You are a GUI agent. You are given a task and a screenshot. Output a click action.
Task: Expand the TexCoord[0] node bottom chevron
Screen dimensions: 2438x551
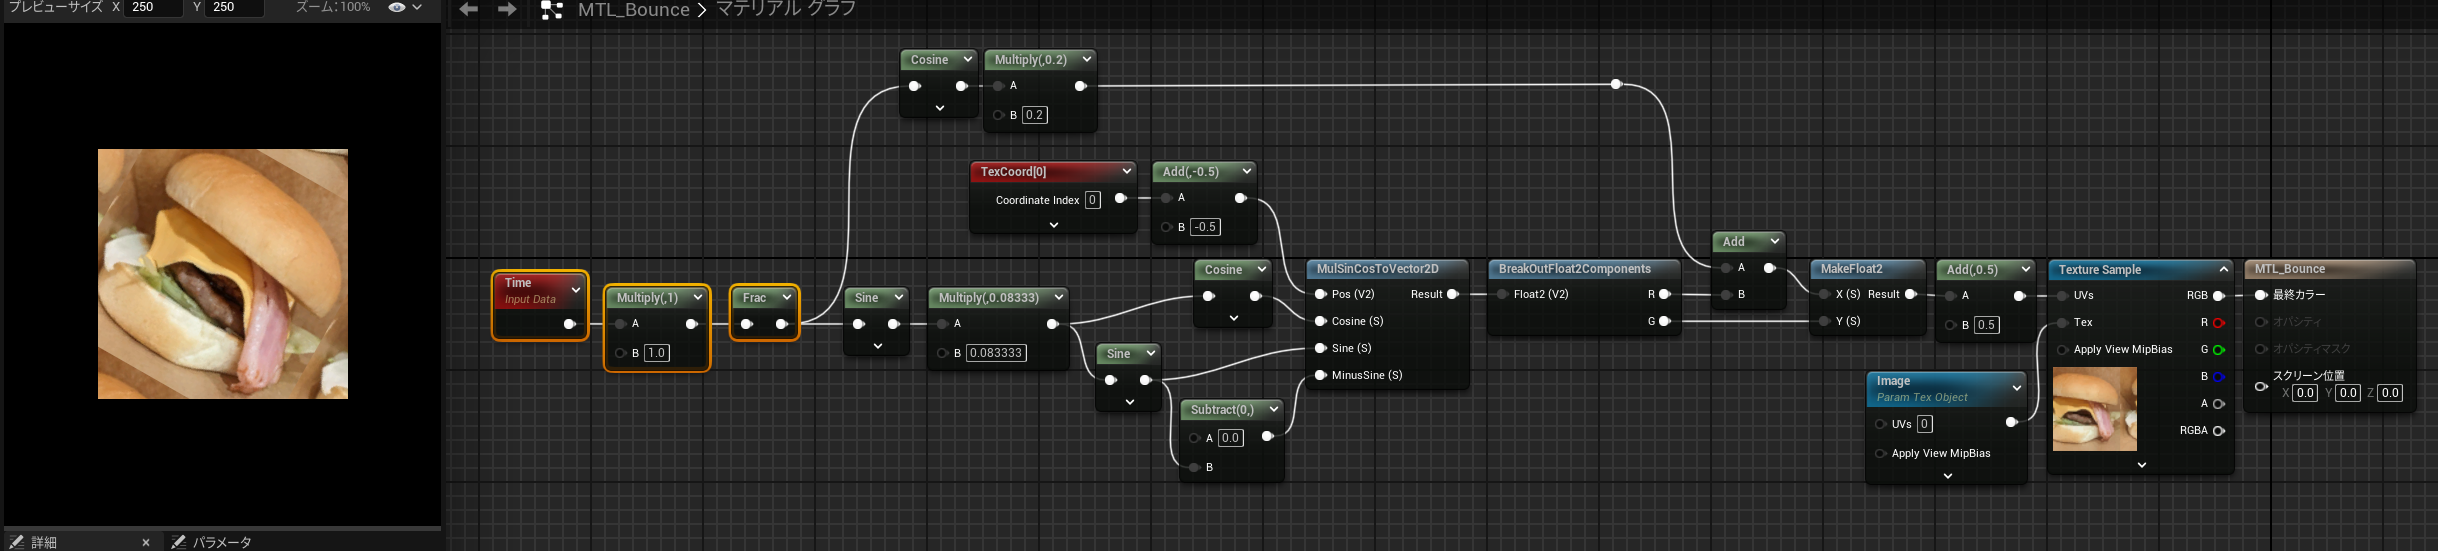pyautogui.click(x=1054, y=226)
